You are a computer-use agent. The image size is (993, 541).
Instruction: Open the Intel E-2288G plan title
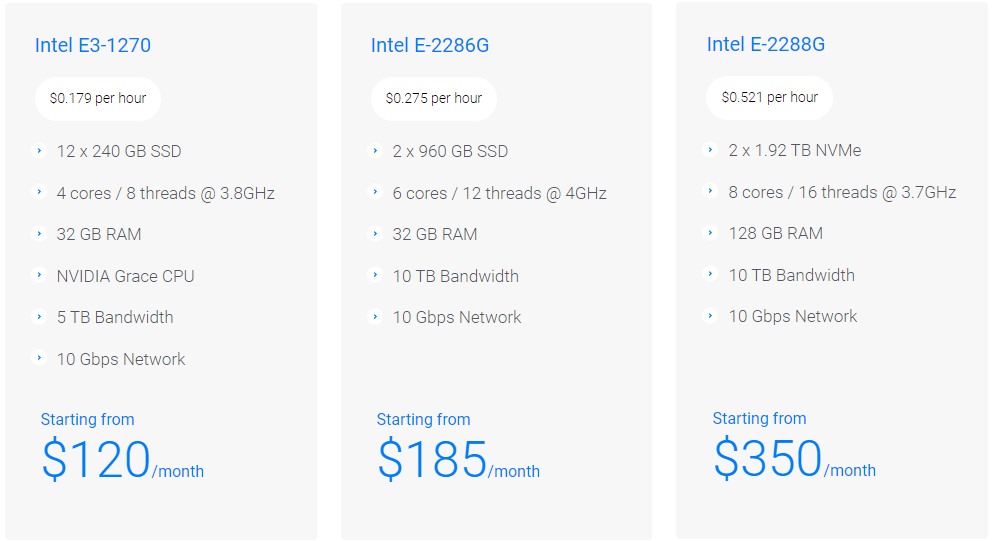click(766, 44)
